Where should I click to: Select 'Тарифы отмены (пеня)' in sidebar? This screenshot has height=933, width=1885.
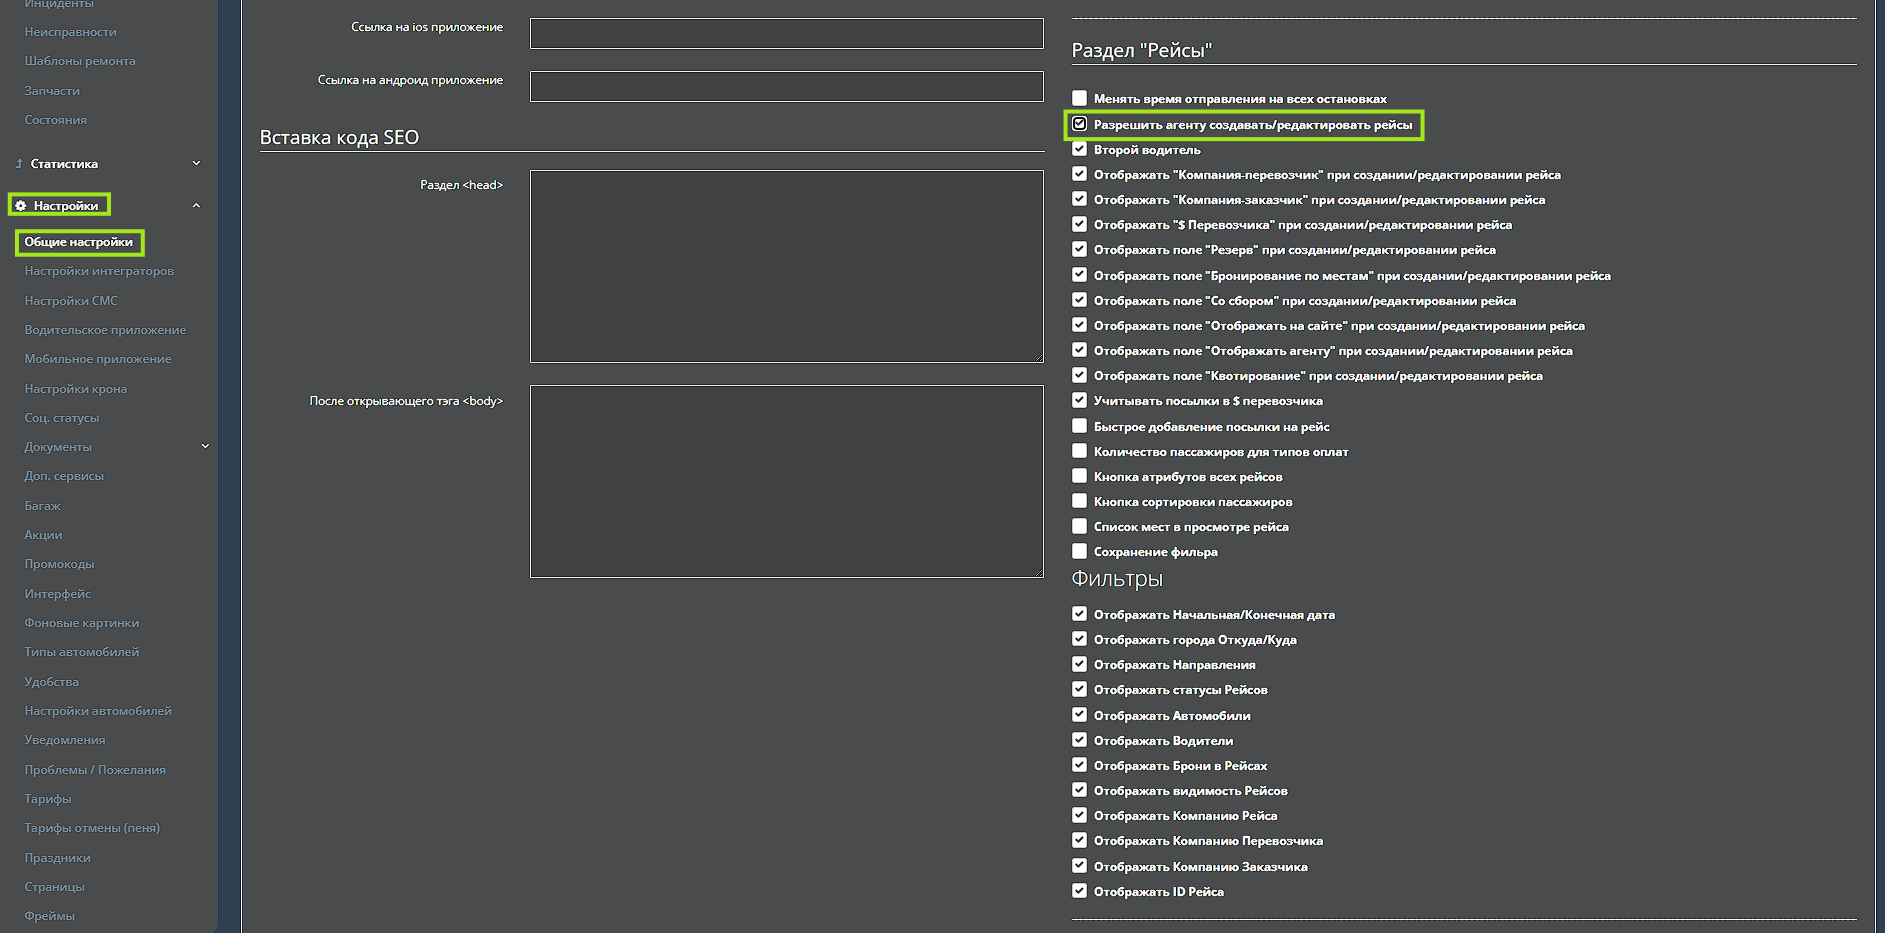(92, 828)
